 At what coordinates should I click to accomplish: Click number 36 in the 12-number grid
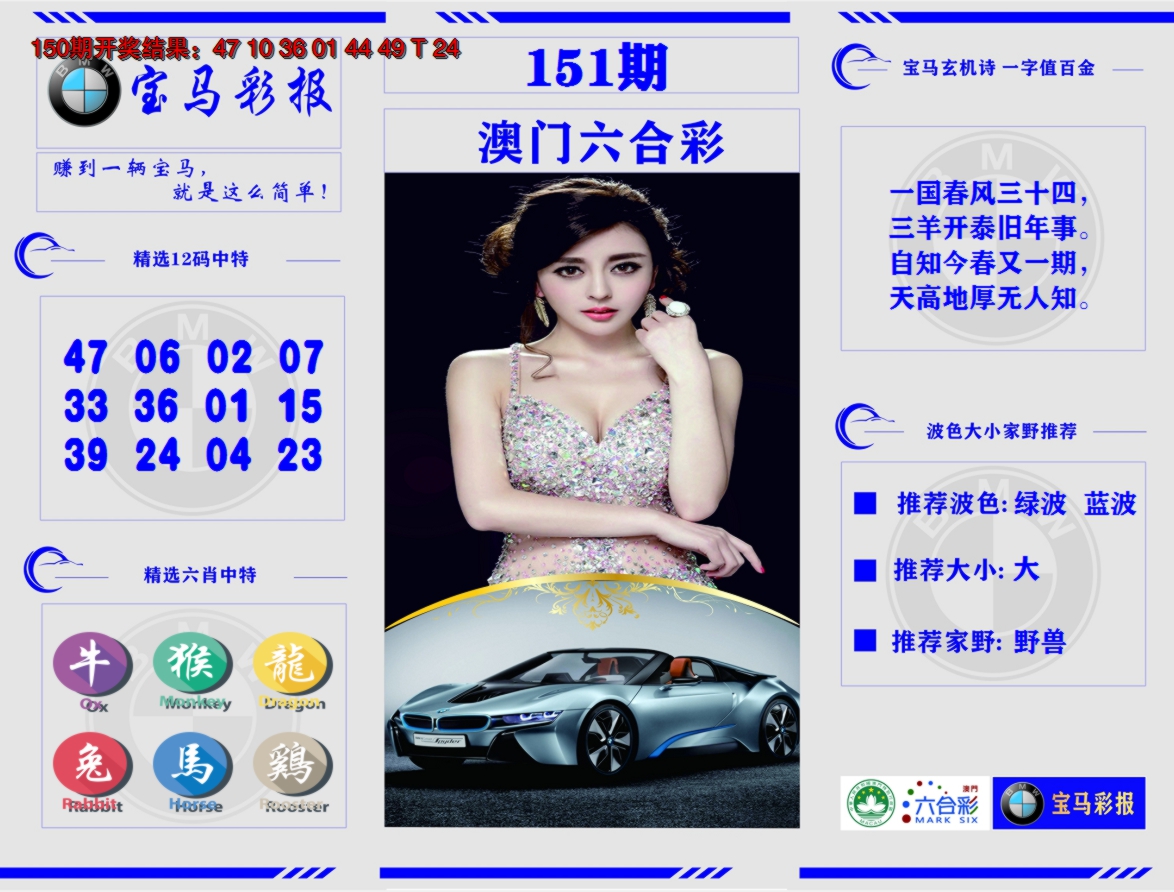click(156, 407)
